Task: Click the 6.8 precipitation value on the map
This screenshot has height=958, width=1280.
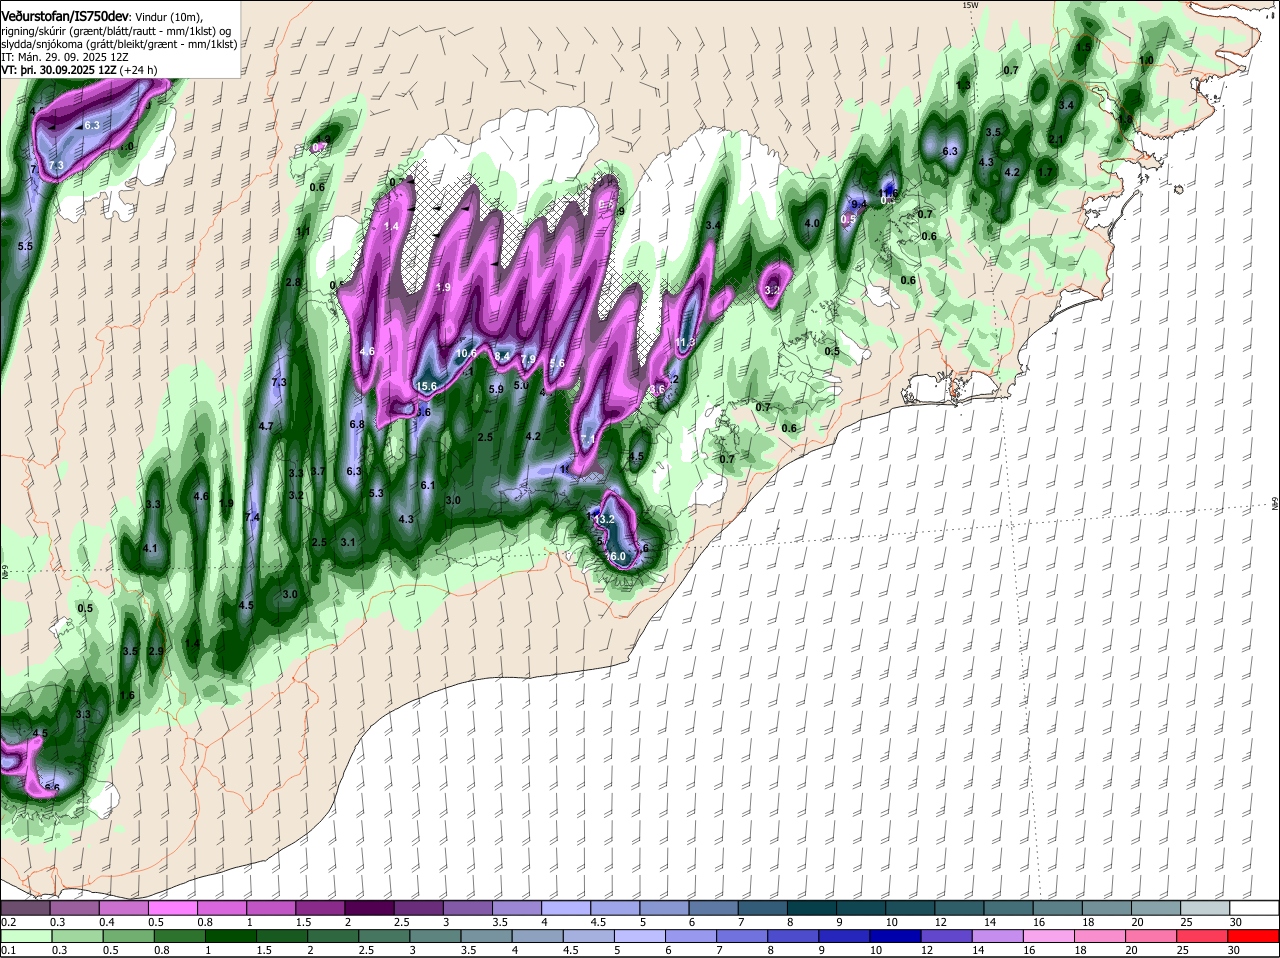Action: [357, 424]
